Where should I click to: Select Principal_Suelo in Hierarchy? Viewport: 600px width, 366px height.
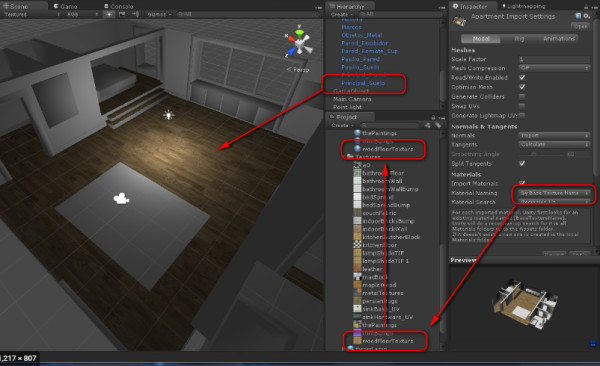(x=363, y=83)
